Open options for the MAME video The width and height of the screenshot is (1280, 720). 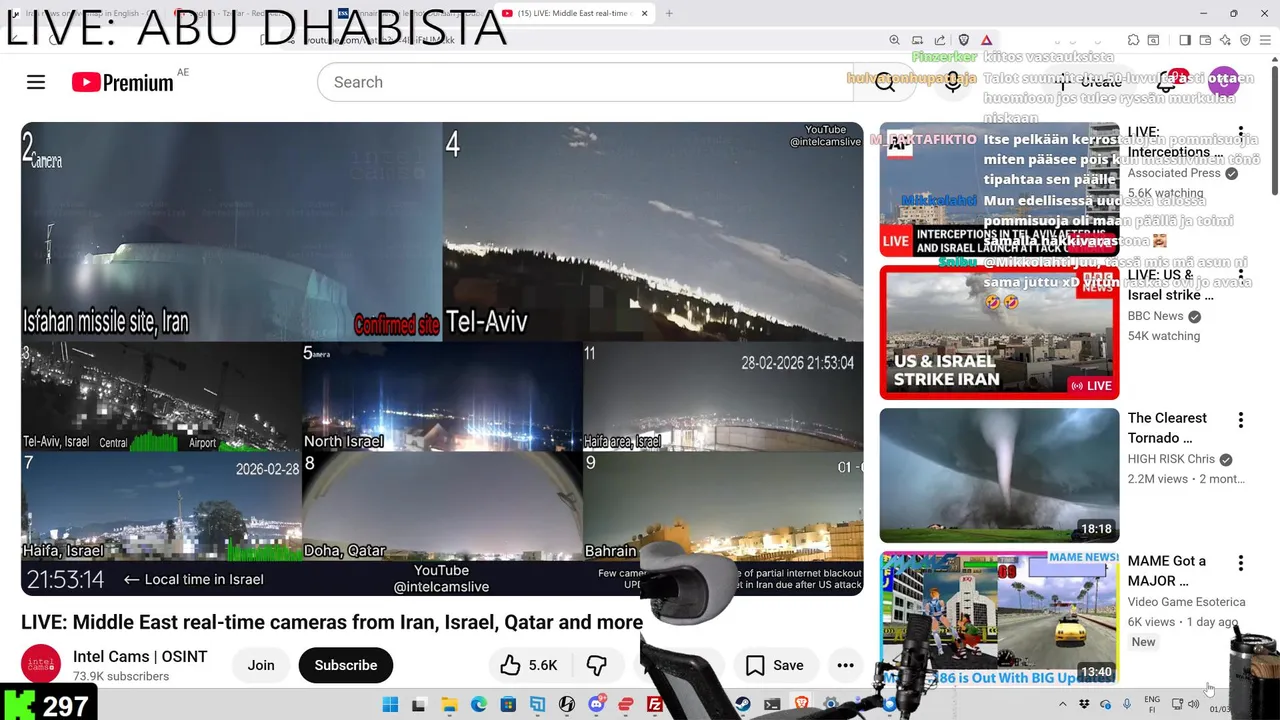click(1241, 563)
